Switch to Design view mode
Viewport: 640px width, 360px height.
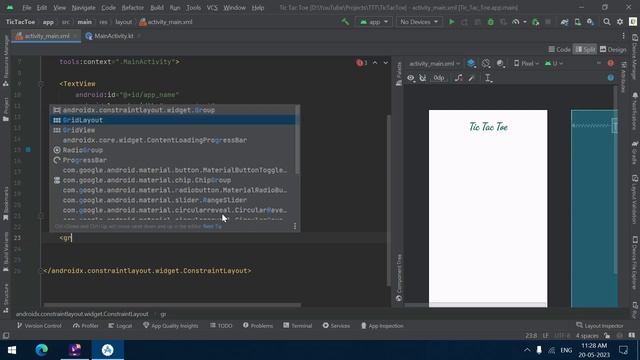coord(613,49)
